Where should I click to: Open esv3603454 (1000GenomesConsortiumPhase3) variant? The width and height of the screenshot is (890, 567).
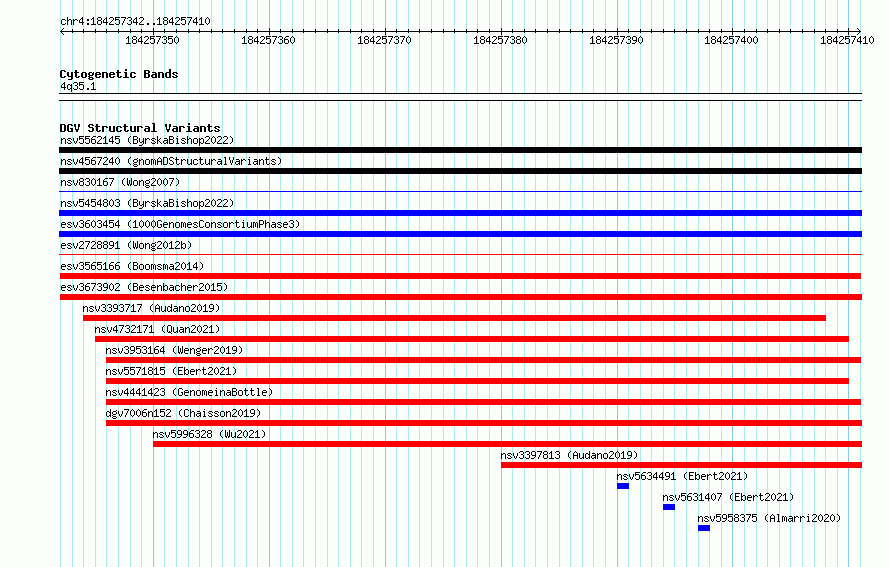tap(180, 224)
